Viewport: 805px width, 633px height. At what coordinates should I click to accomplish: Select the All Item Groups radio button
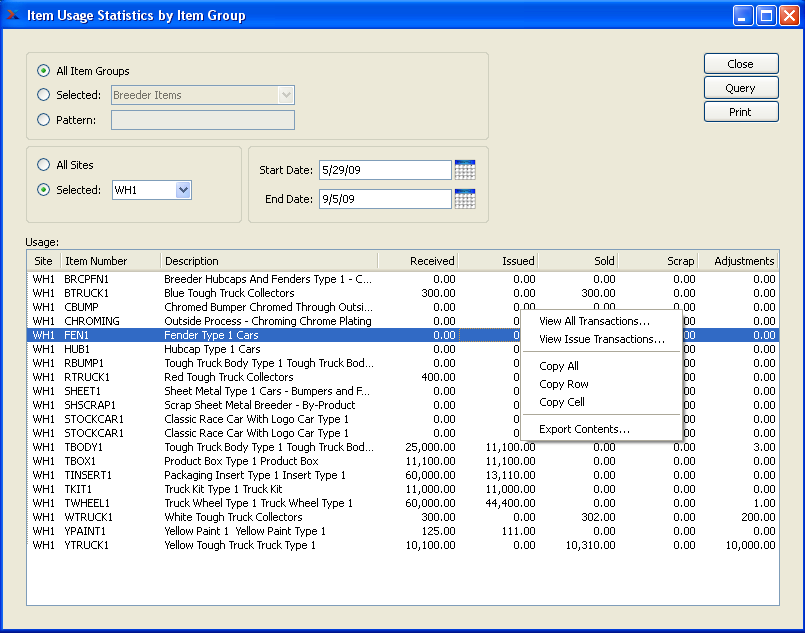pos(43,71)
